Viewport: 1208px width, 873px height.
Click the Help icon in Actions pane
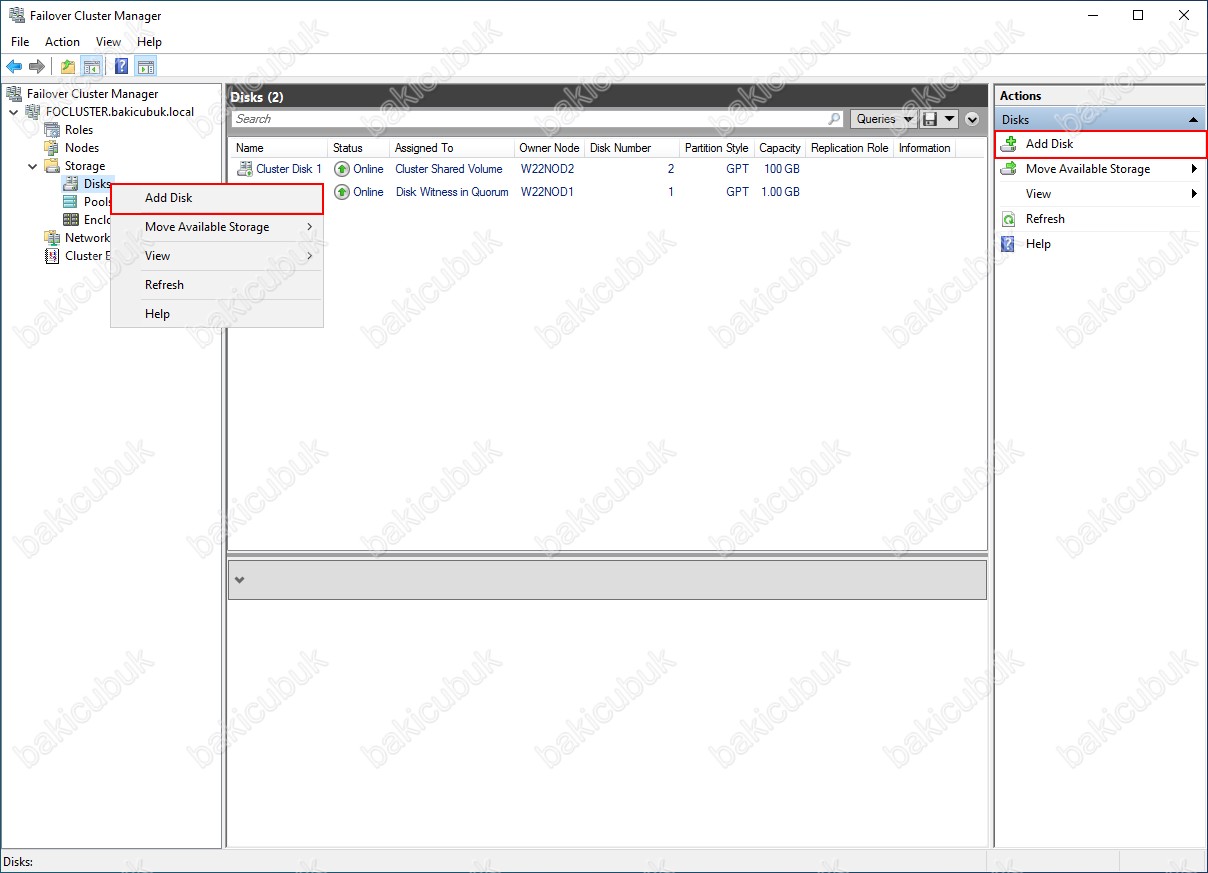click(1009, 244)
